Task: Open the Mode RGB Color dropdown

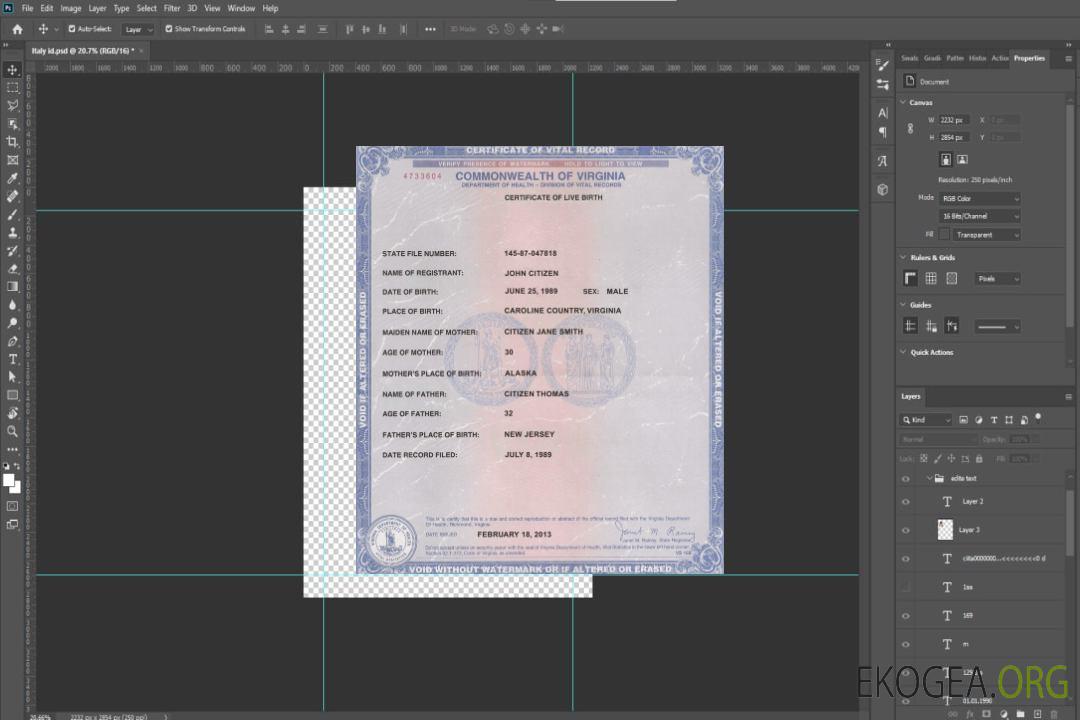Action: point(979,198)
